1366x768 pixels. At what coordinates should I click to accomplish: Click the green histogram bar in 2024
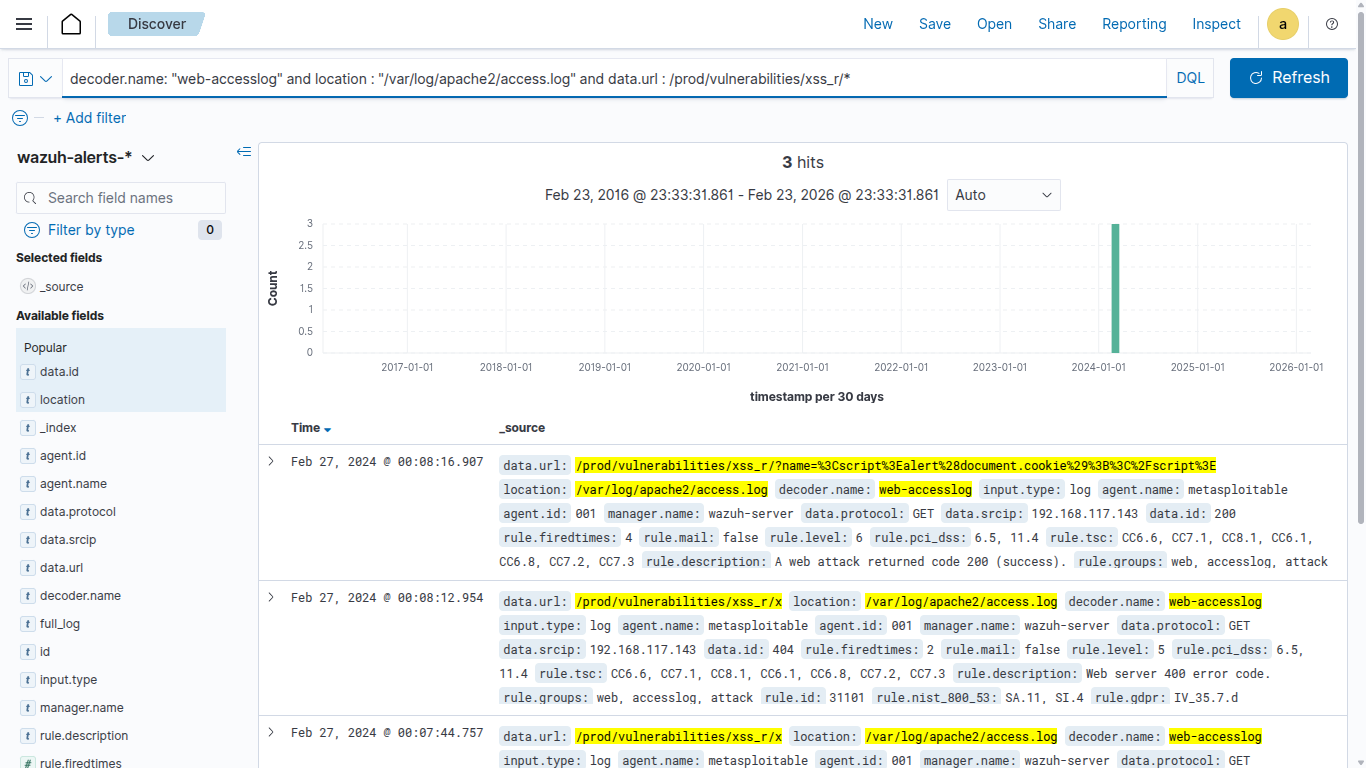click(x=1115, y=288)
